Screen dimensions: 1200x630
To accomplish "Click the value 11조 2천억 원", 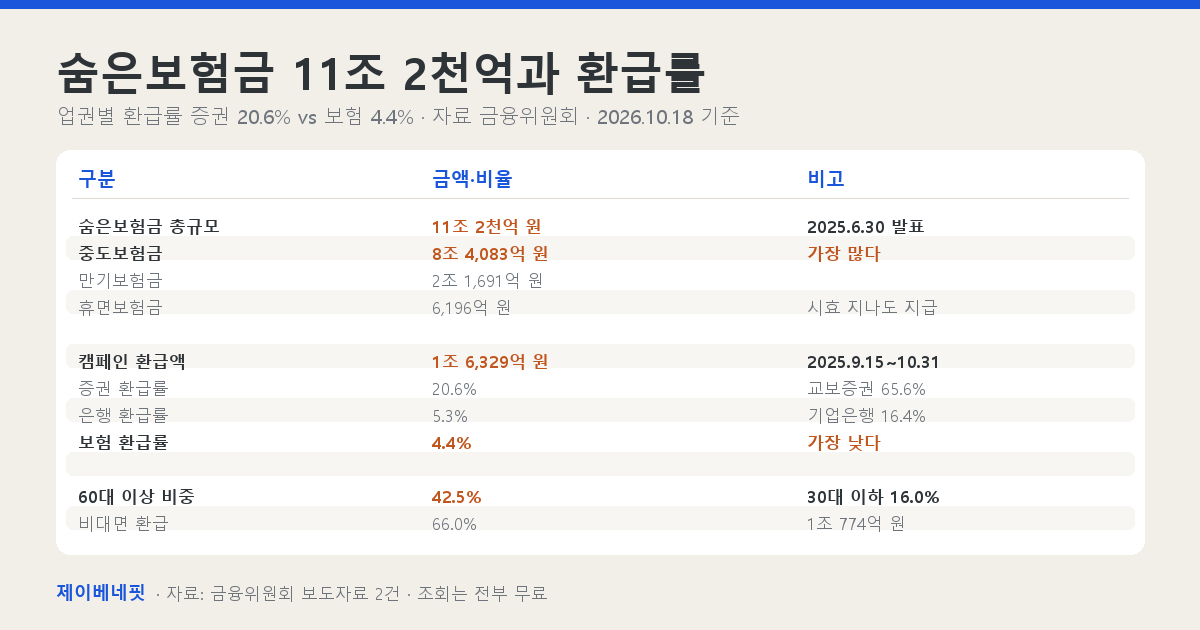I will click(x=486, y=226).
